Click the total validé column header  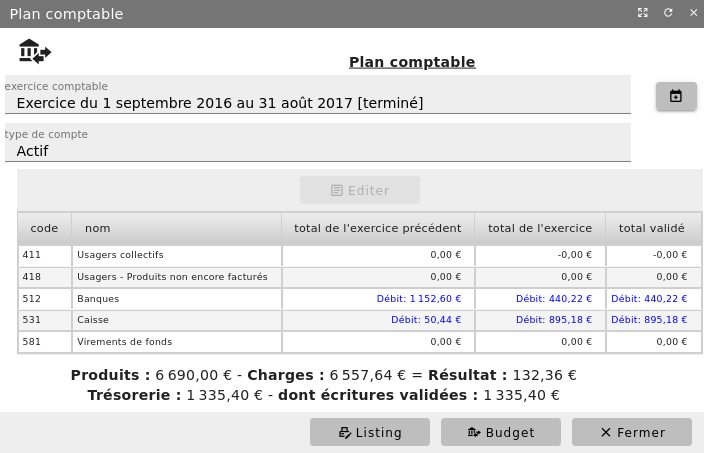coord(651,228)
